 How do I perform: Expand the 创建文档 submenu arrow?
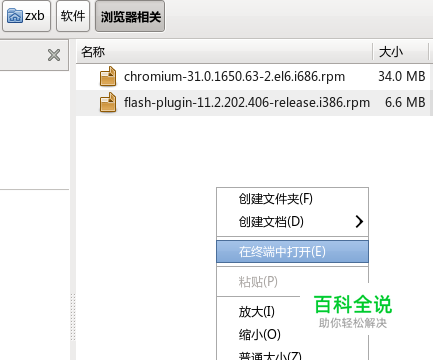pos(359,222)
